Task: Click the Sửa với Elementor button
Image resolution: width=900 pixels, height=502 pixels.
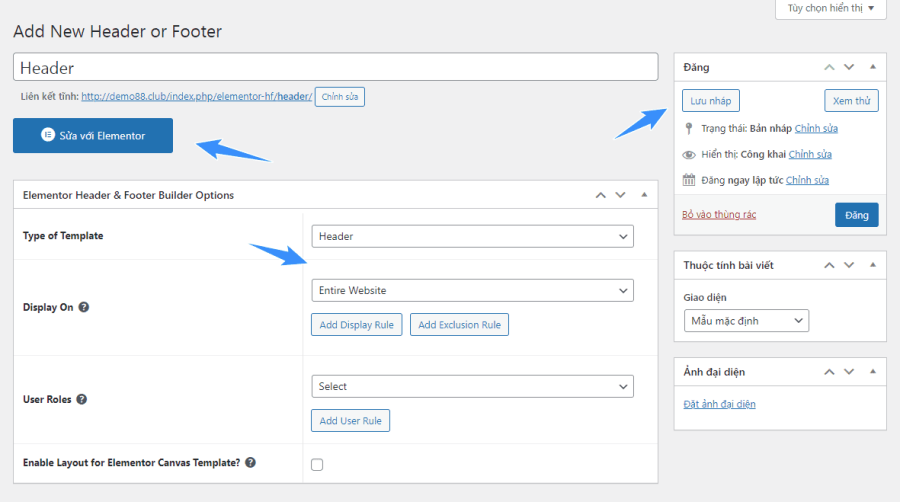Action: (93, 135)
